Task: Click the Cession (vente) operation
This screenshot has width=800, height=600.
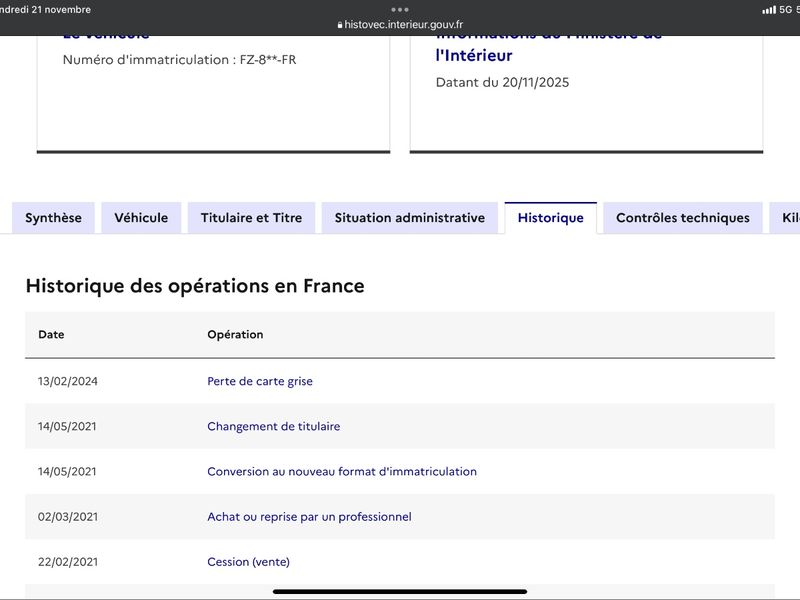Action: 248,562
